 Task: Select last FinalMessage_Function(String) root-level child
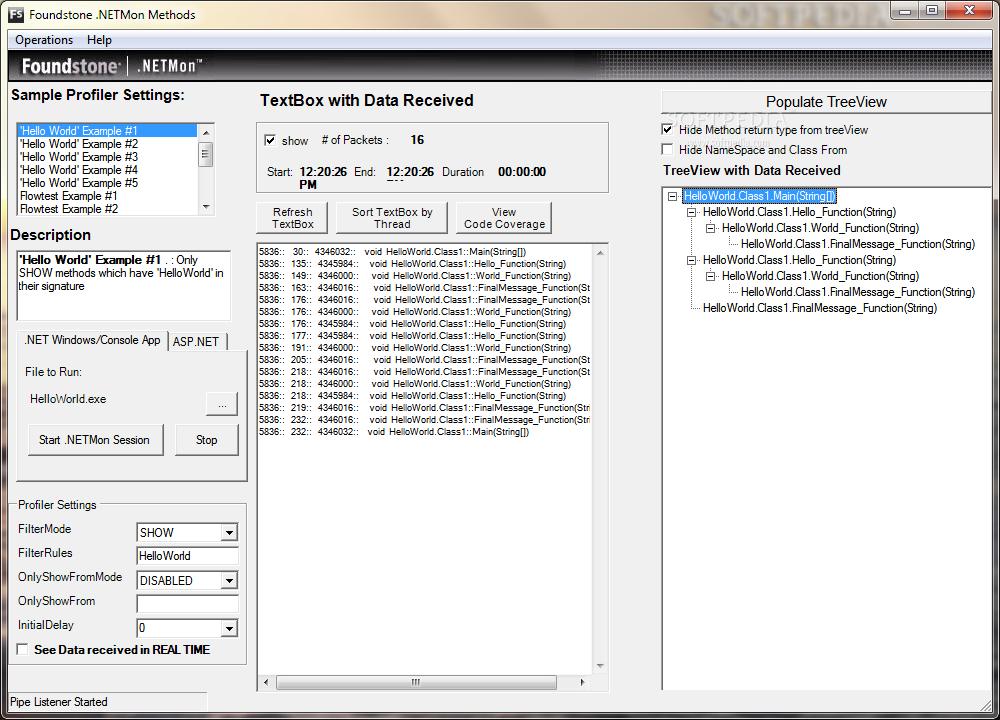pyautogui.click(x=820, y=308)
